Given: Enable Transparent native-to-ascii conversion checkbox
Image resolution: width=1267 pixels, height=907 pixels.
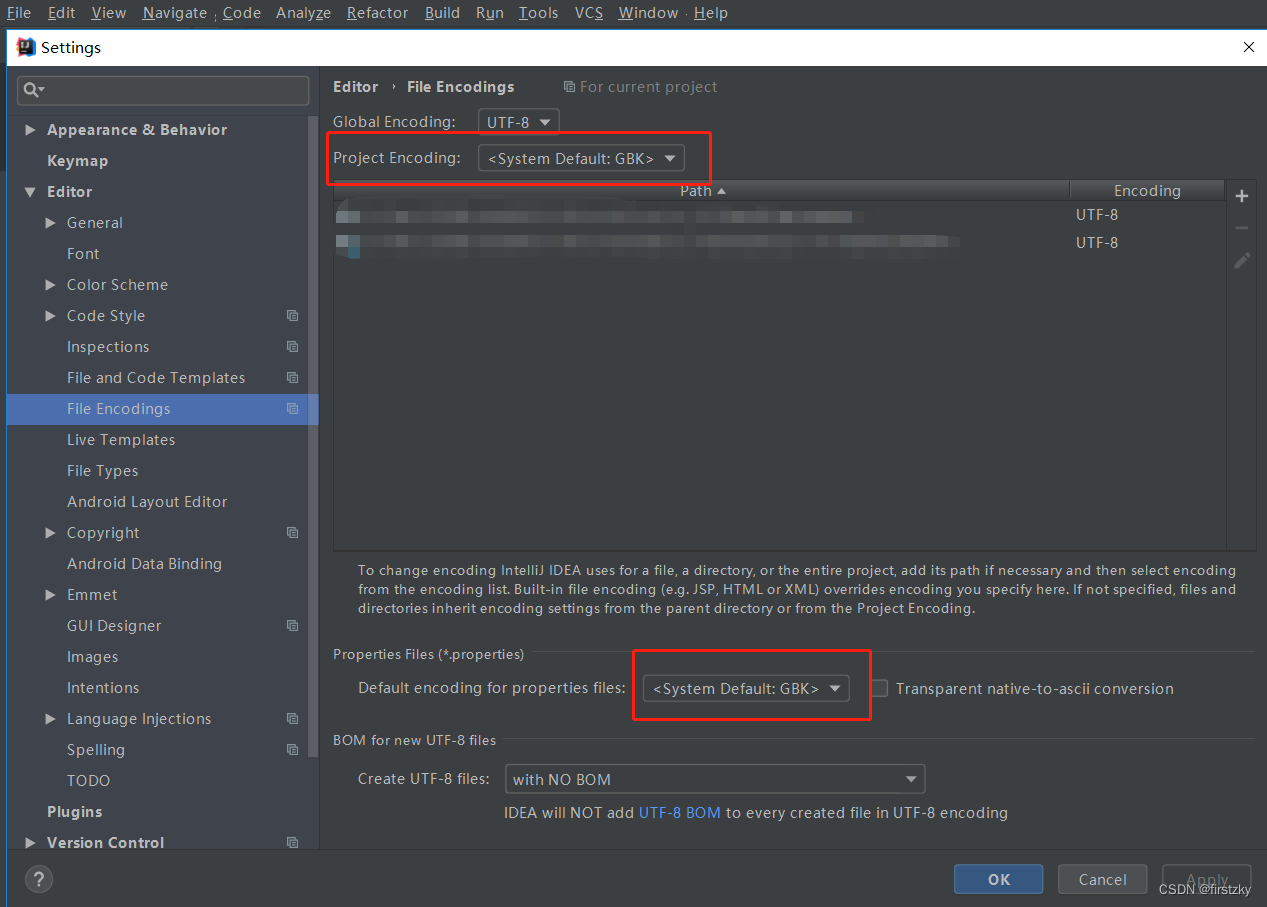Looking at the screenshot, I should (879, 688).
